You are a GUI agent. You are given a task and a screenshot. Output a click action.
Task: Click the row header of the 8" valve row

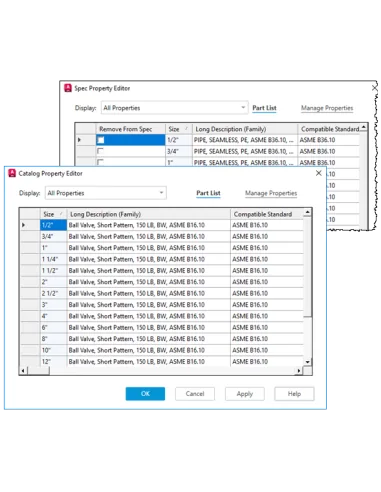(30, 339)
